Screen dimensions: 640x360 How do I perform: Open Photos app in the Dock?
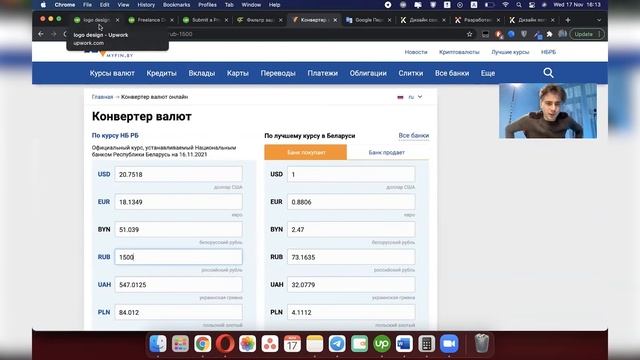[247, 344]
